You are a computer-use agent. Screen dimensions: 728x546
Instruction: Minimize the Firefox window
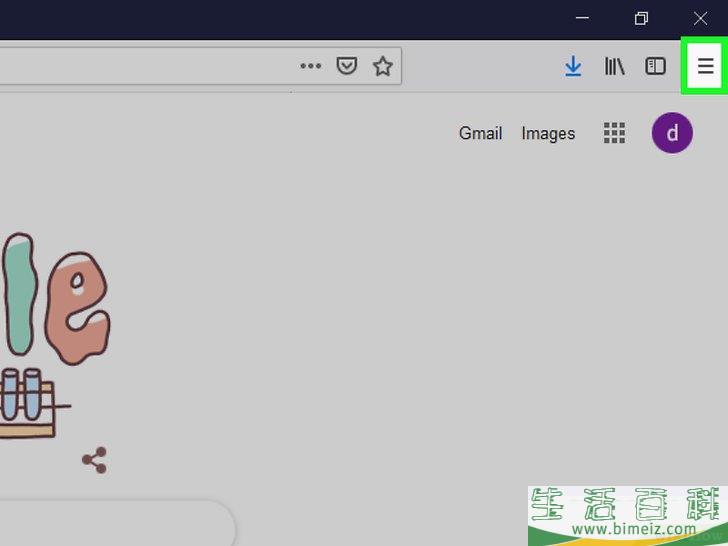point(582,19)
